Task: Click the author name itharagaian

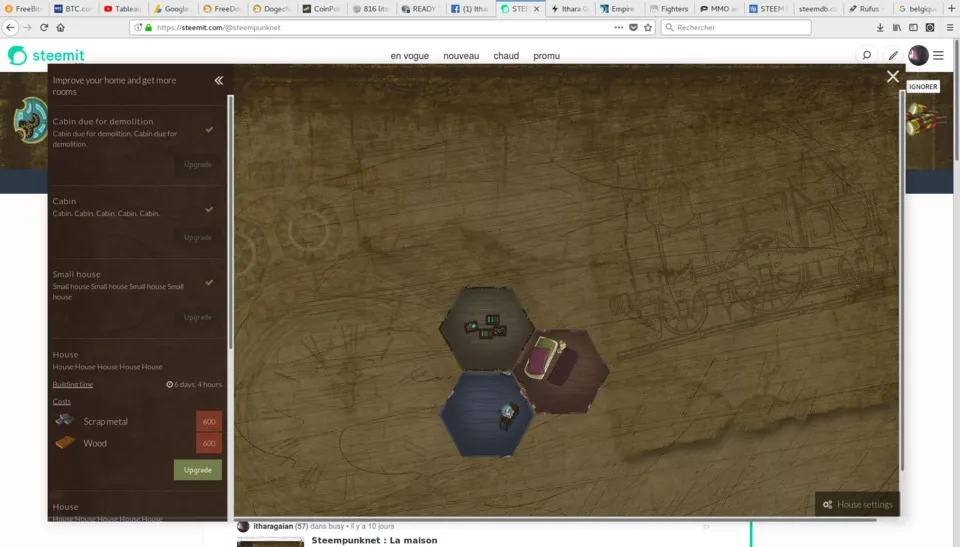Action: (x=273, y=526)
